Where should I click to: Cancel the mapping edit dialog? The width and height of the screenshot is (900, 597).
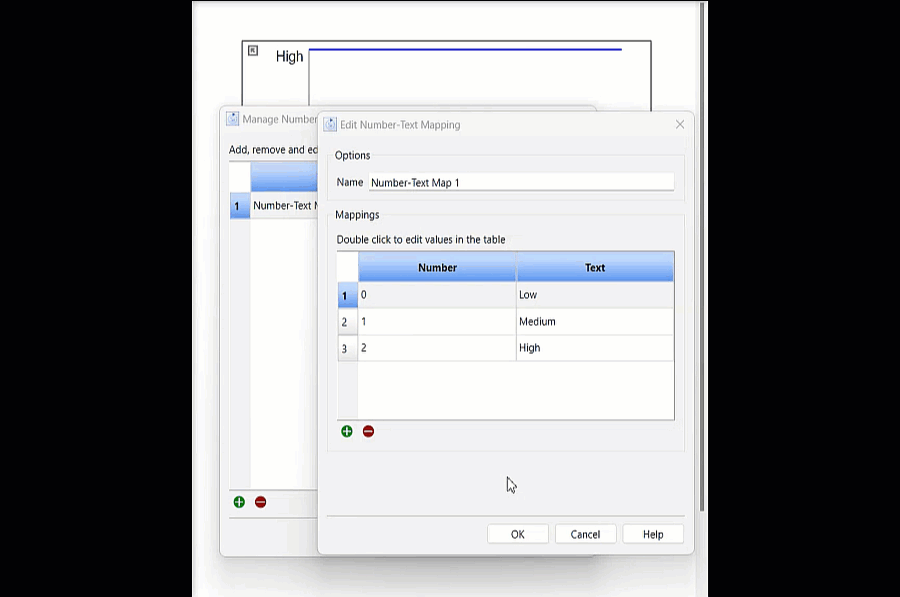click(585, 534)
